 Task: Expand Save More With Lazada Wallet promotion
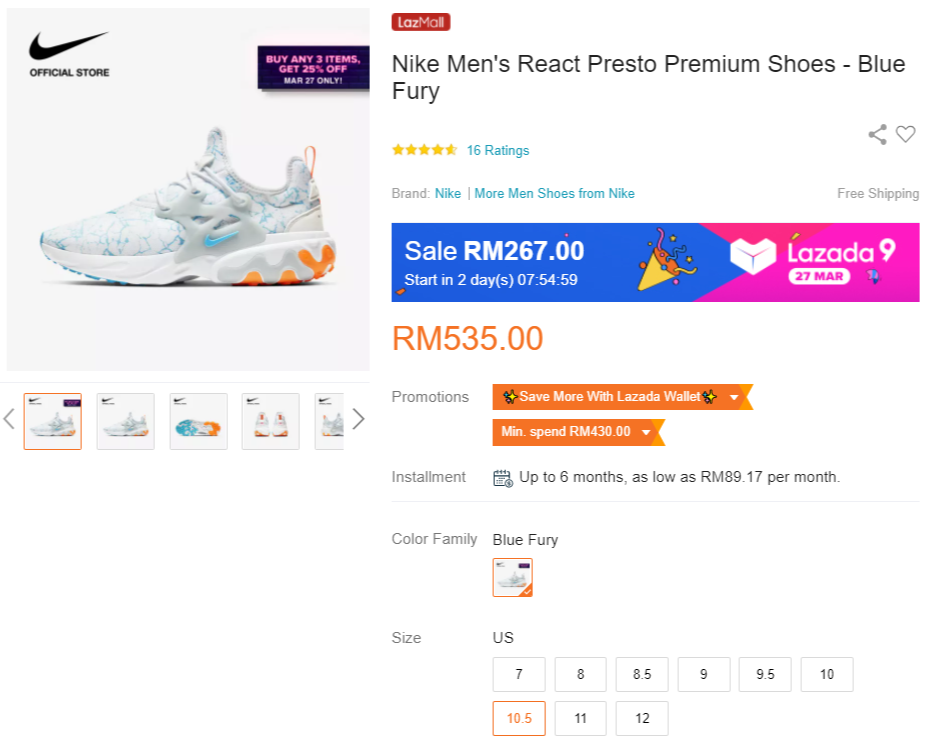click(x=734, y=397)
